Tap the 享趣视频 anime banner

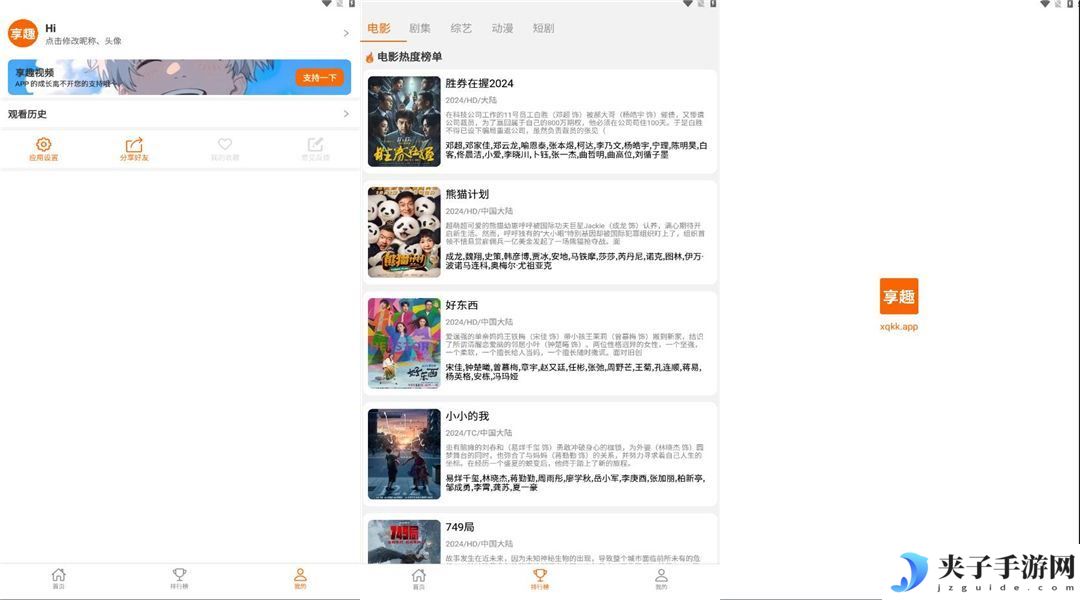(x=179, y=77)
